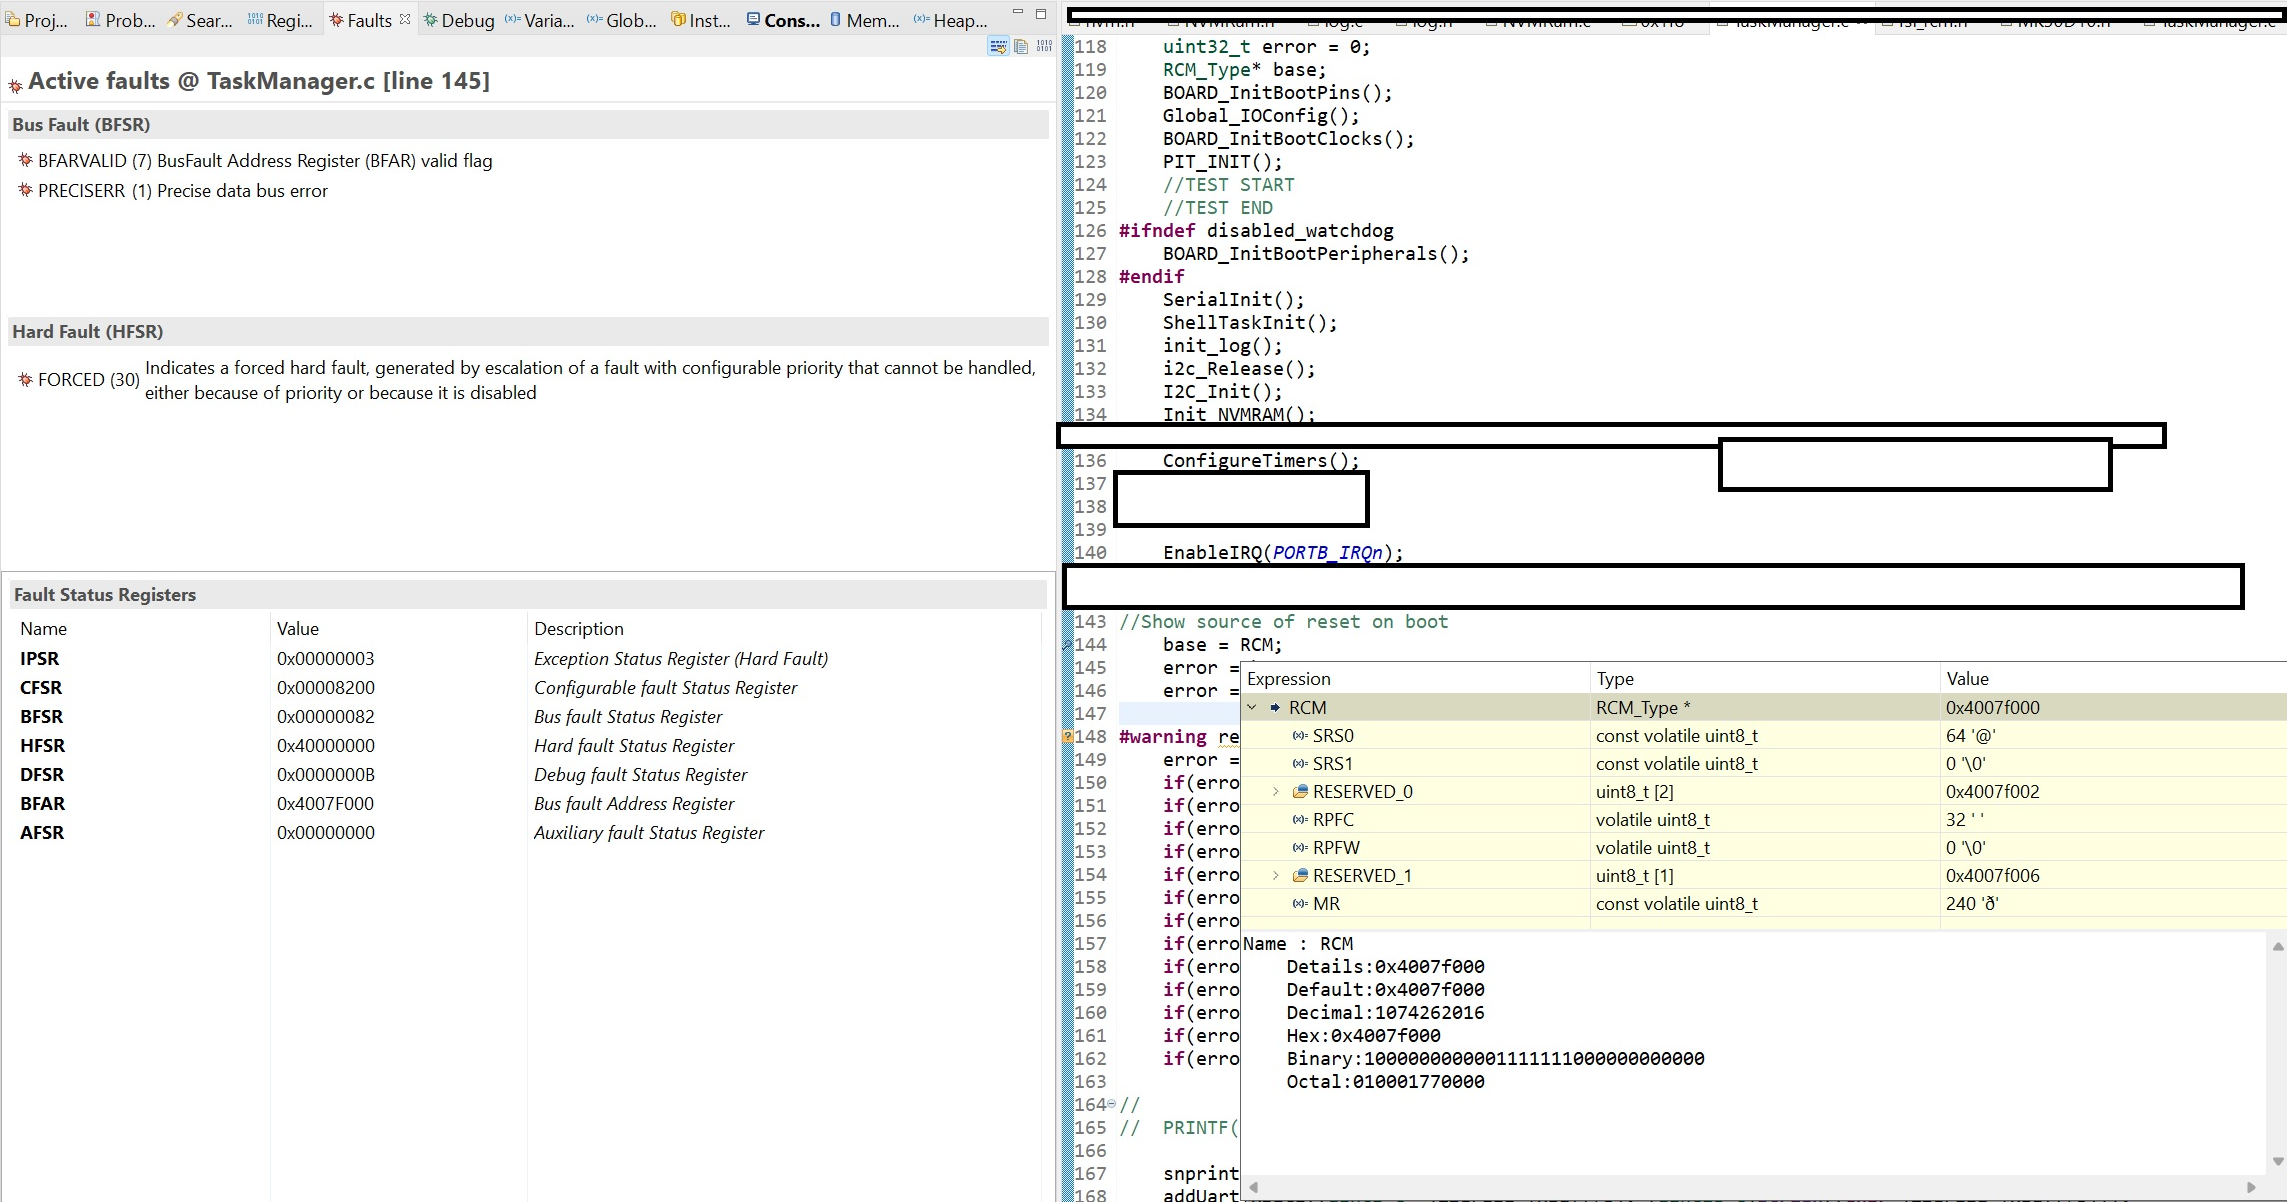This screenshot has width=2287, height=1202.
Task: Click down arrow in RCM details scrollbar
Action: click(x=2278, y=1161)
